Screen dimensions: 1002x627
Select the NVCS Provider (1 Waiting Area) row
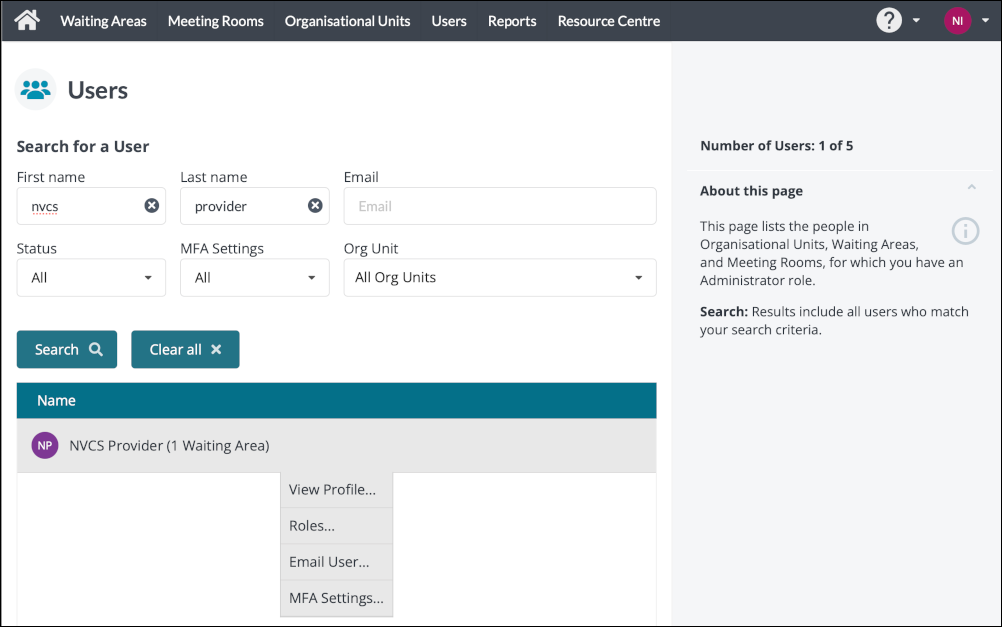pos(336,445)
